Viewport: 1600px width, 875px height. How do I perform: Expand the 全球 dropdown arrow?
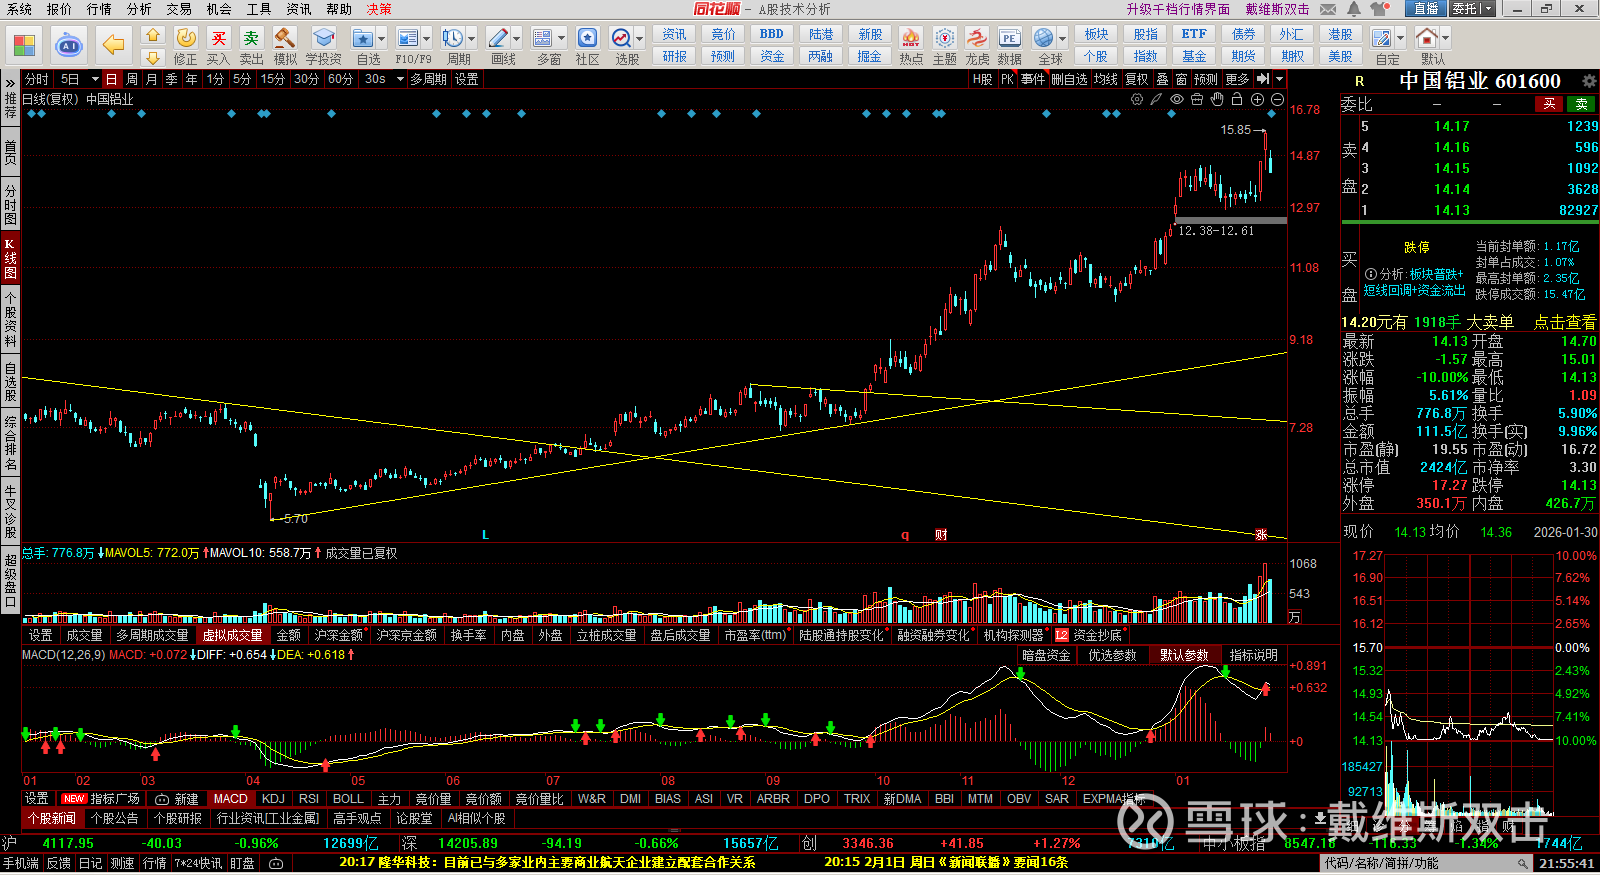[1062, 39]
